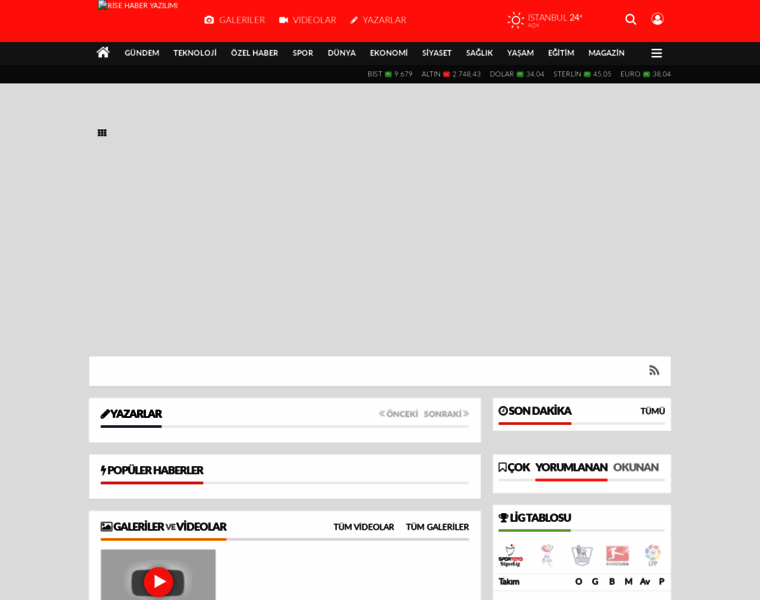Screen dimensions: 760x600
Task: Open the search magnifier icon
Action: pyautogui.click(x=630, y=19)
